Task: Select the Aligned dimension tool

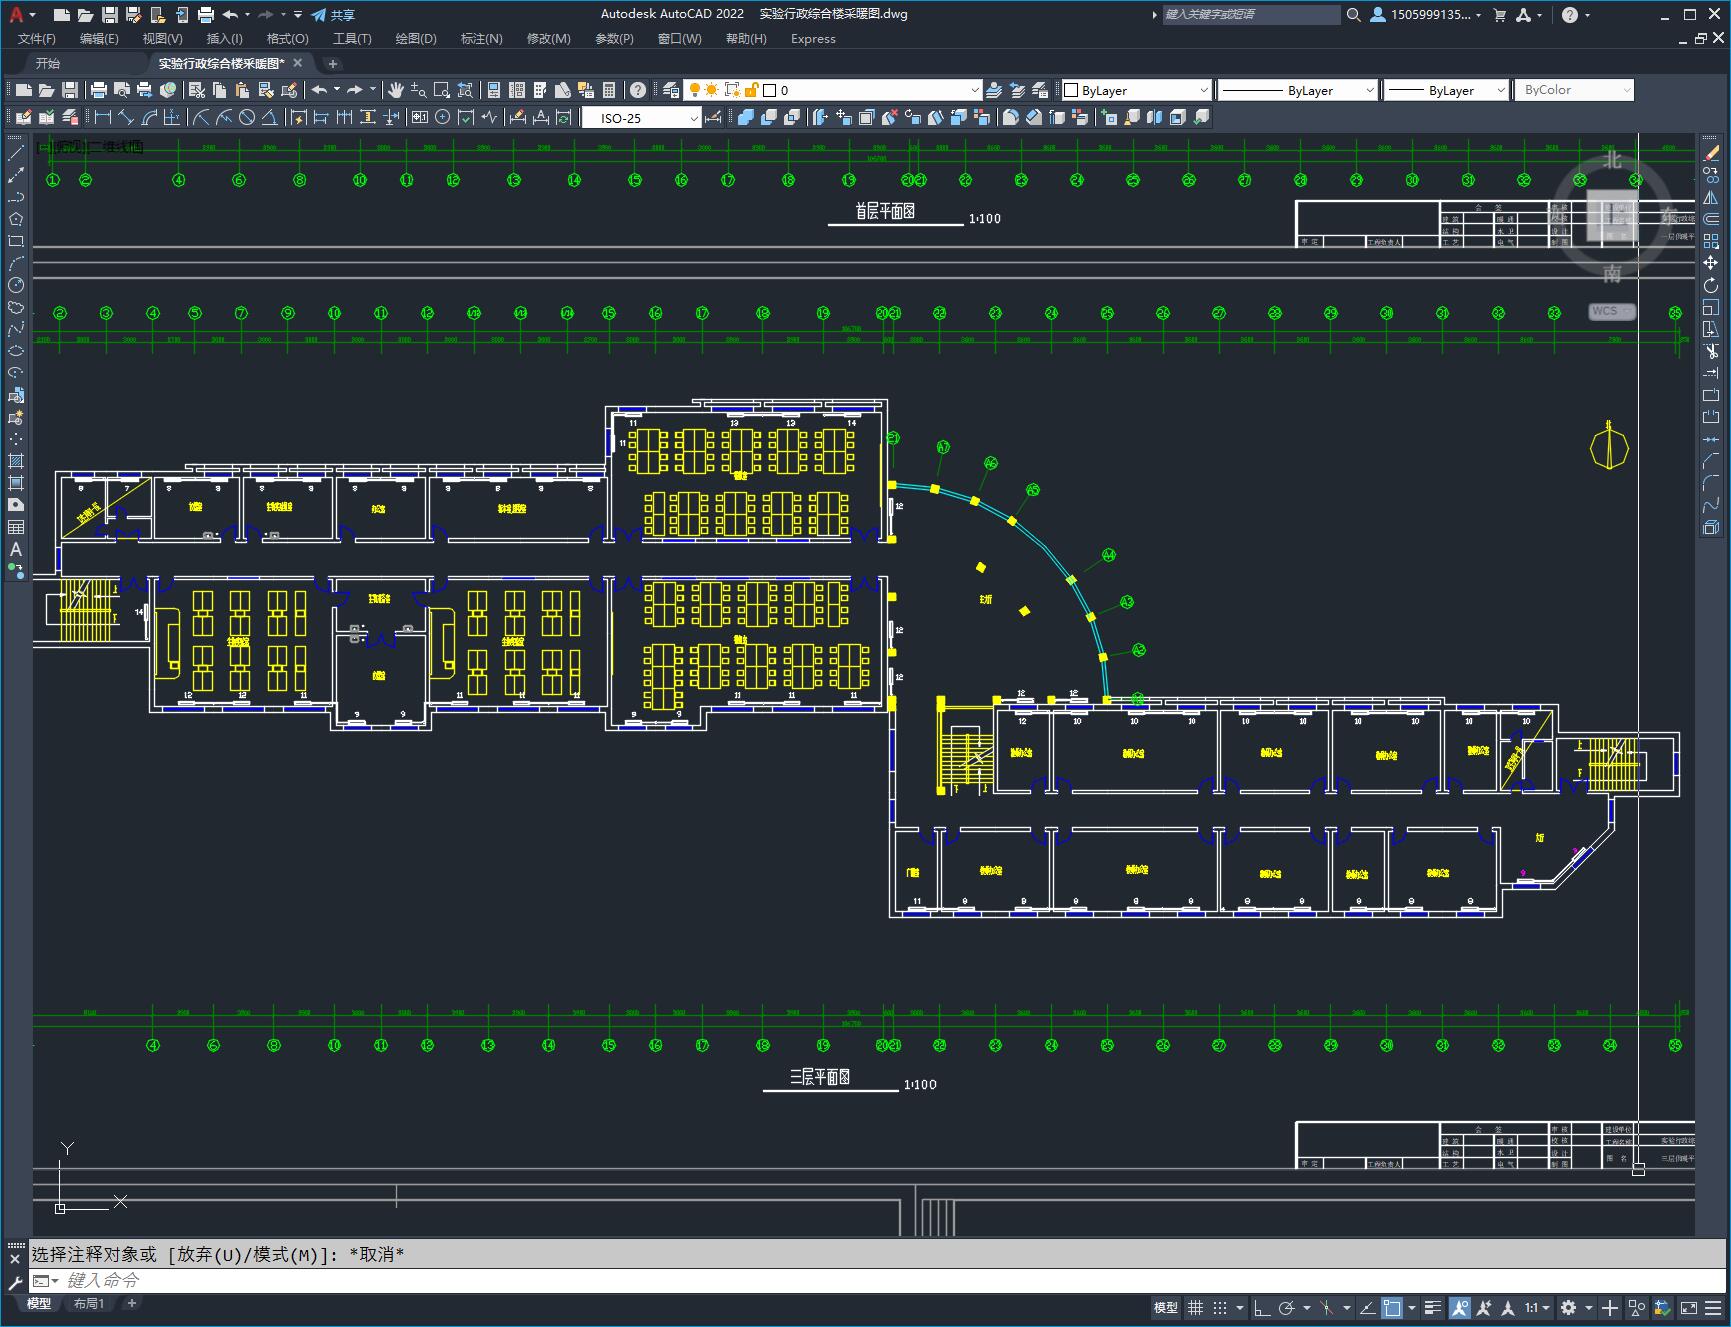Action: click(x=126, y=118)
